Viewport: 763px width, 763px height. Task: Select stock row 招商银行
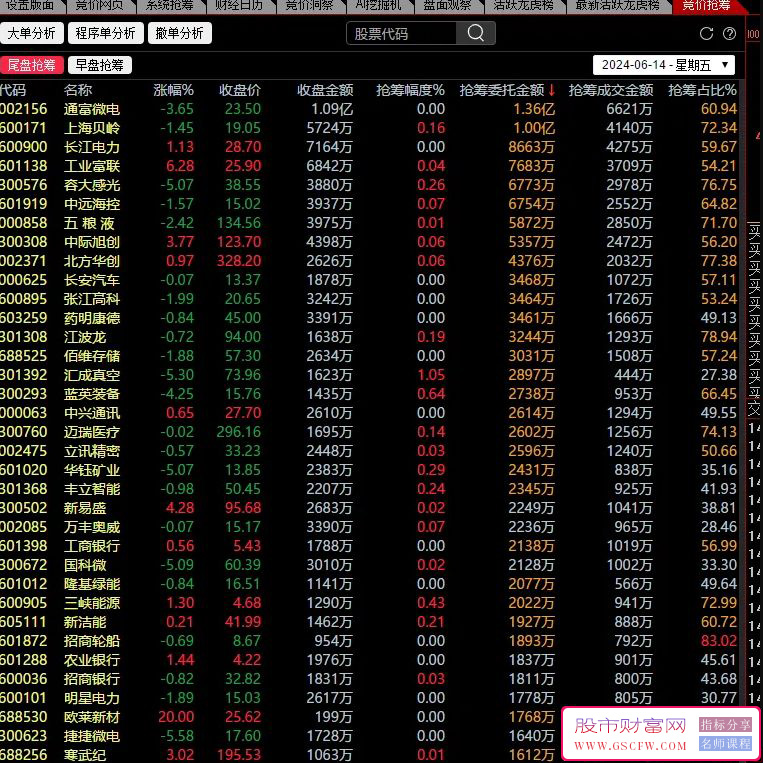pyautogui.click(x=368, y=678)
